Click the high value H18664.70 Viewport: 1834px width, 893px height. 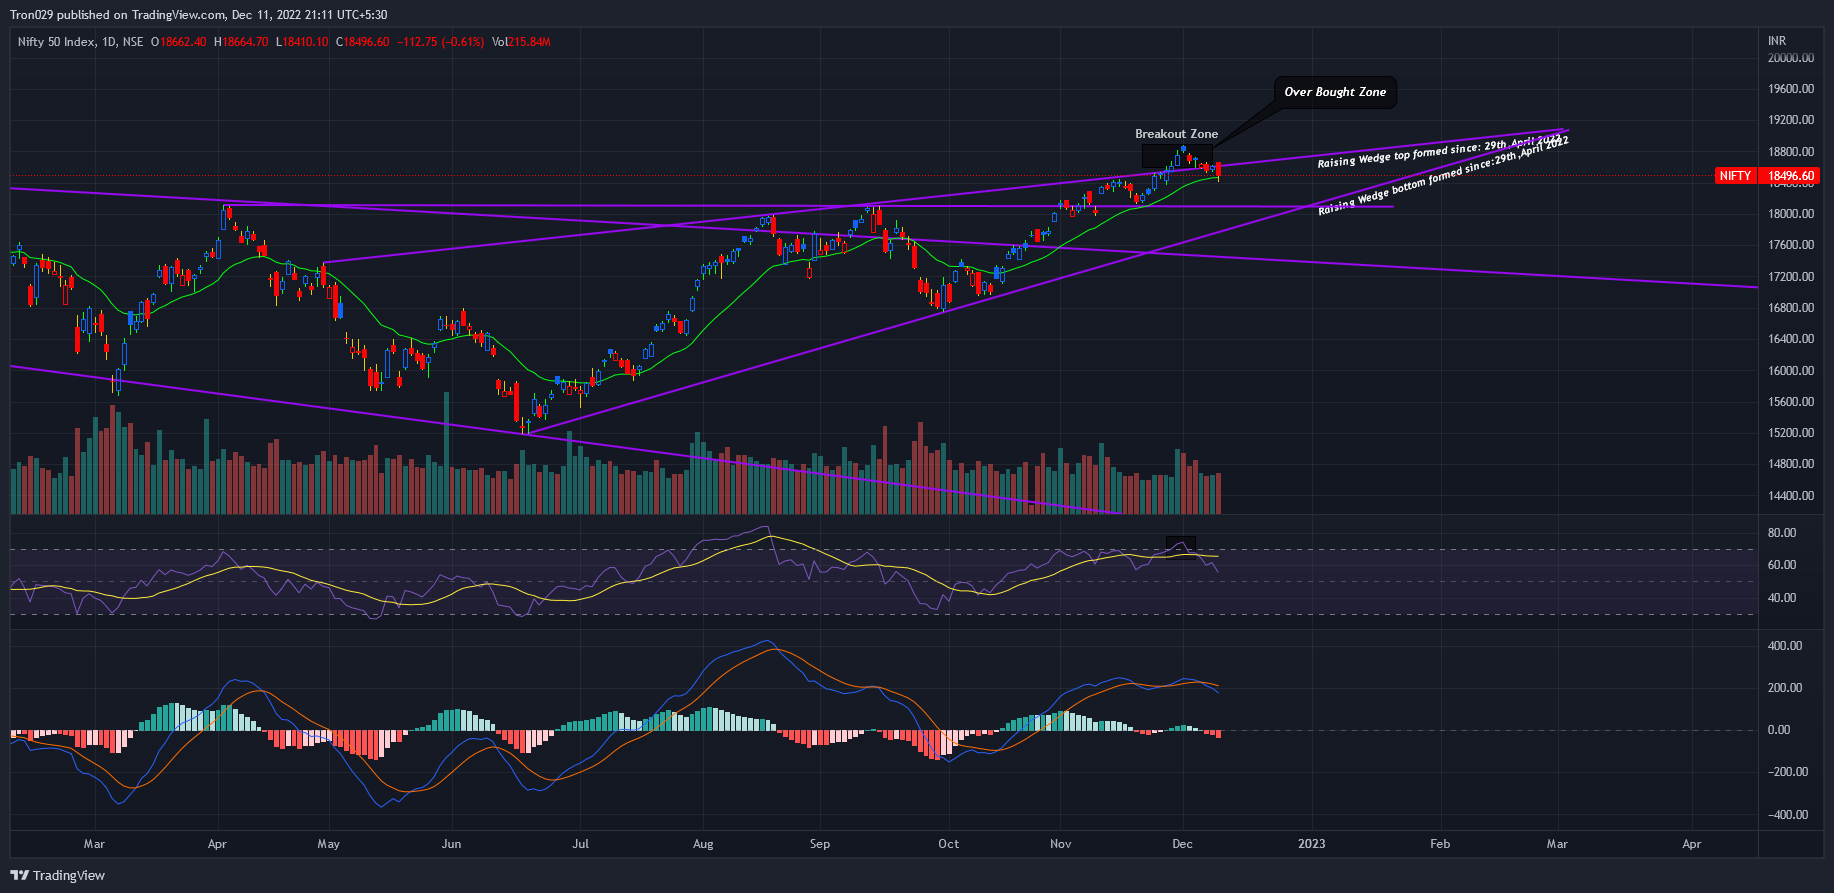241,42
